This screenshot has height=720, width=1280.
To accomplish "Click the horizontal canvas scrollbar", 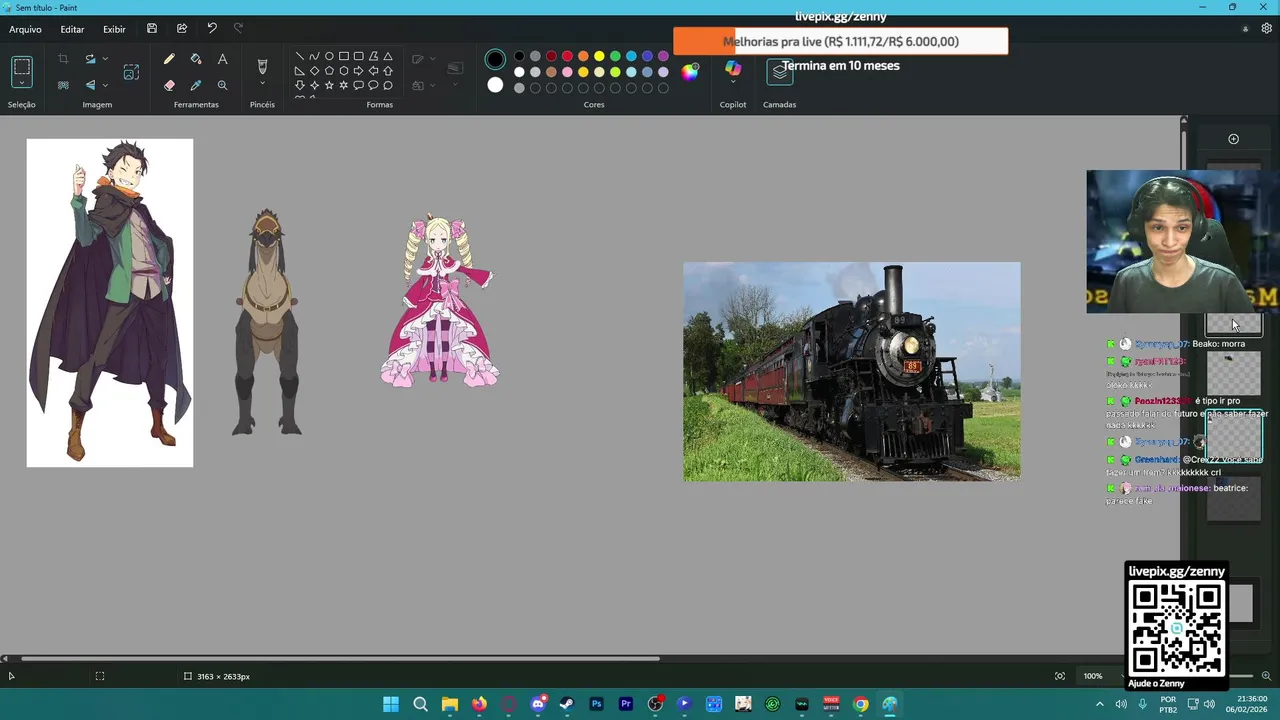I will 340,658.
